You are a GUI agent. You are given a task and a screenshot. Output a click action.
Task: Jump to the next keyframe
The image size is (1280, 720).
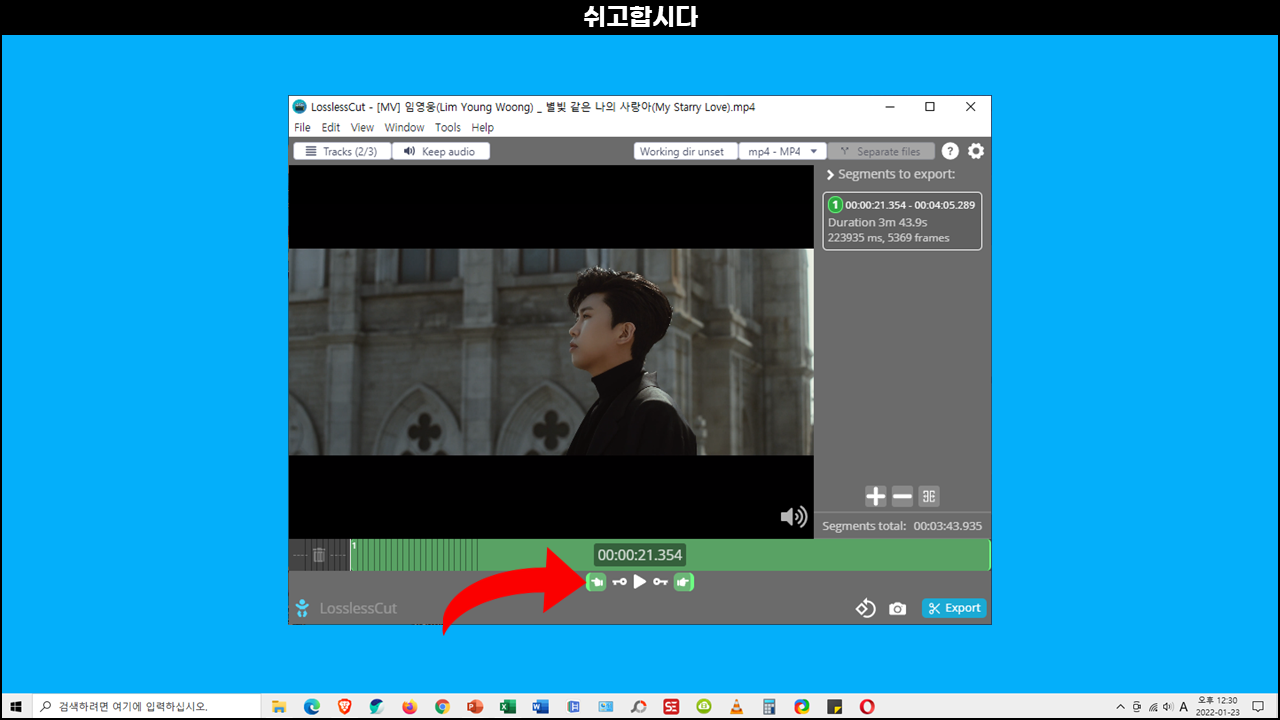660,582
